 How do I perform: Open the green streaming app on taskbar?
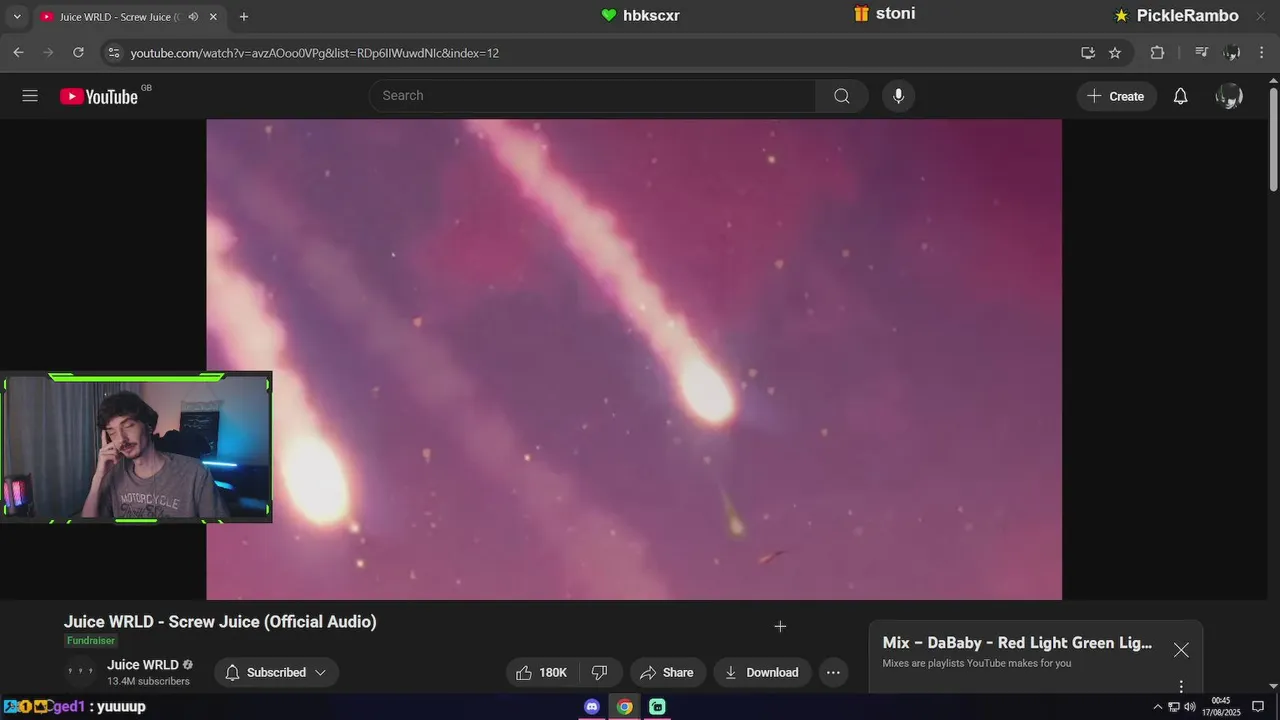click(x=657, y=707)
